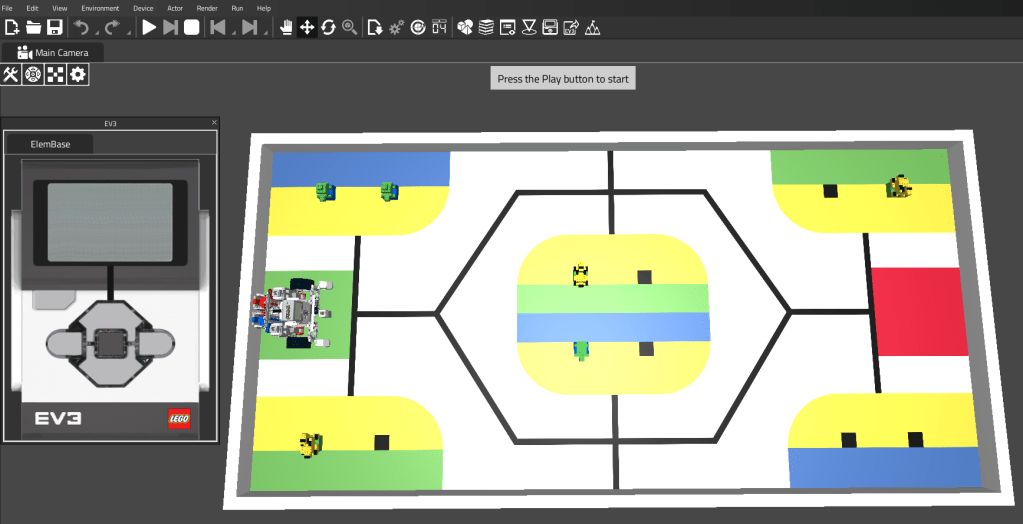Open the wrench and hammer tools overlay
Screen dimensions: 1023x524
tap(11, 74)
